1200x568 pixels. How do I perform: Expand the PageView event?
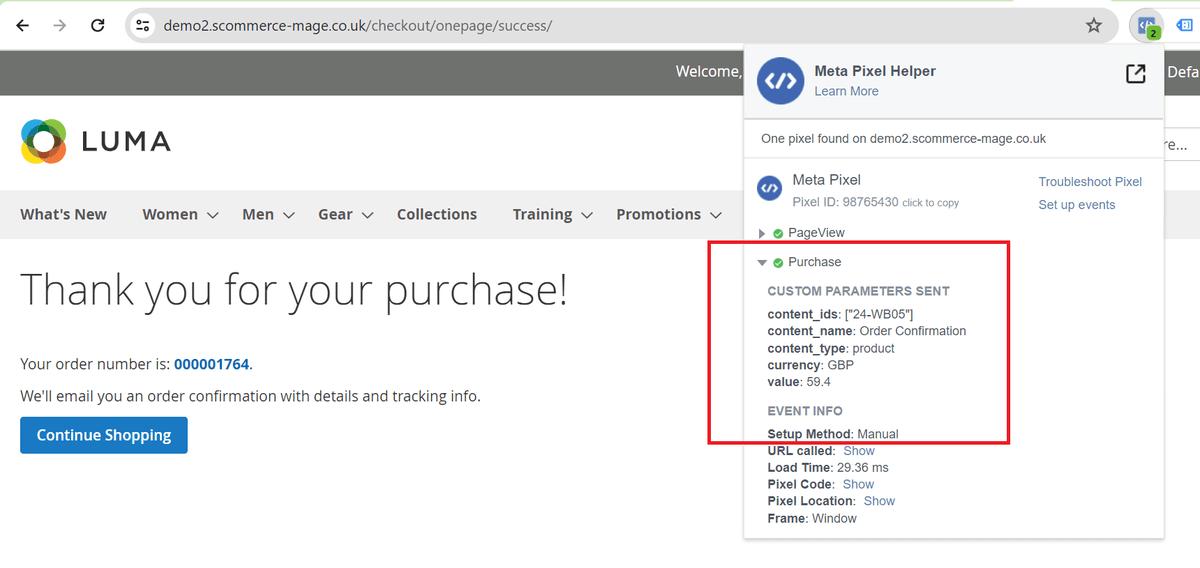tap(763, 233)
